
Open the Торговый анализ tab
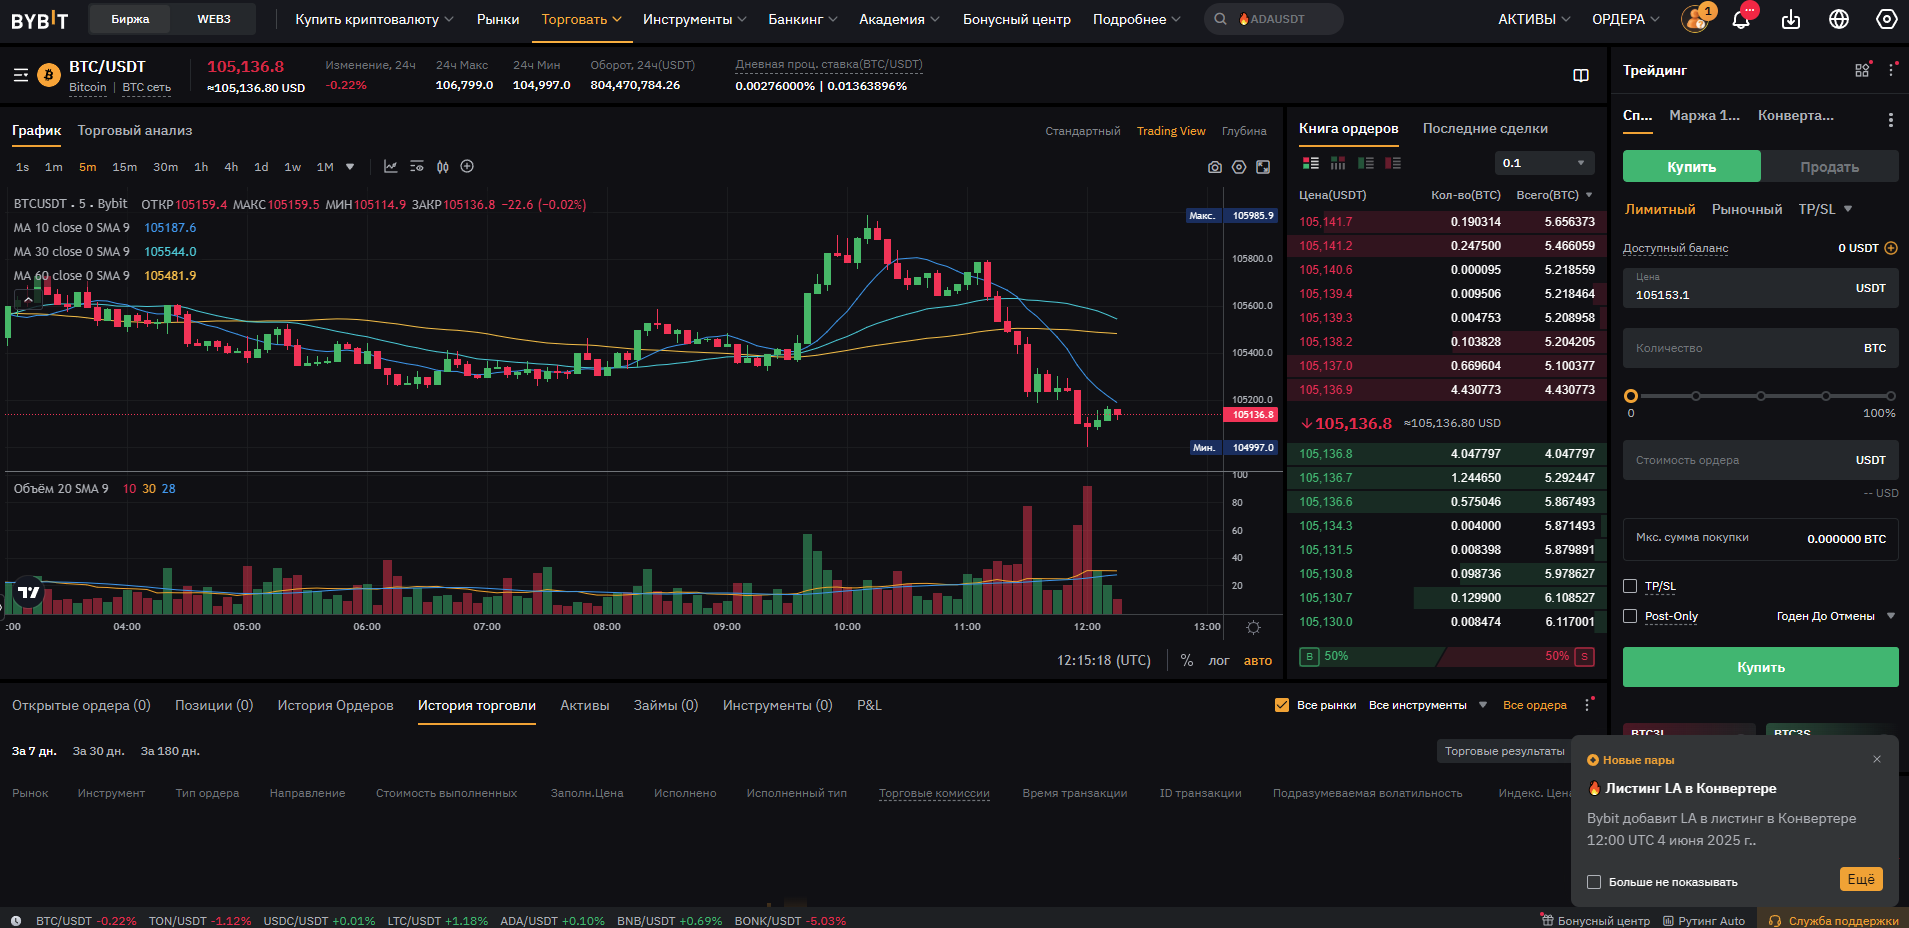click(x=135, y=130)
